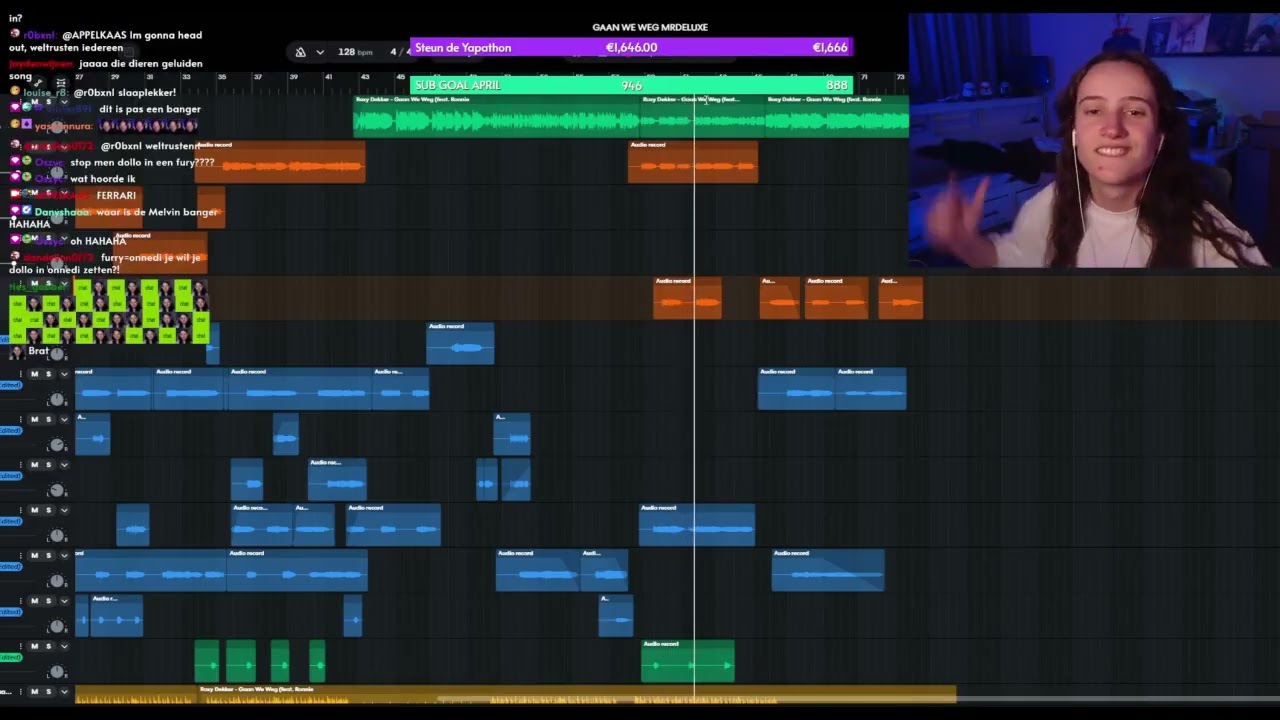Click the Steun de Yapathon purple donation bar
The width and height of the screenshot is (1280, 720).
pos(631,47)
